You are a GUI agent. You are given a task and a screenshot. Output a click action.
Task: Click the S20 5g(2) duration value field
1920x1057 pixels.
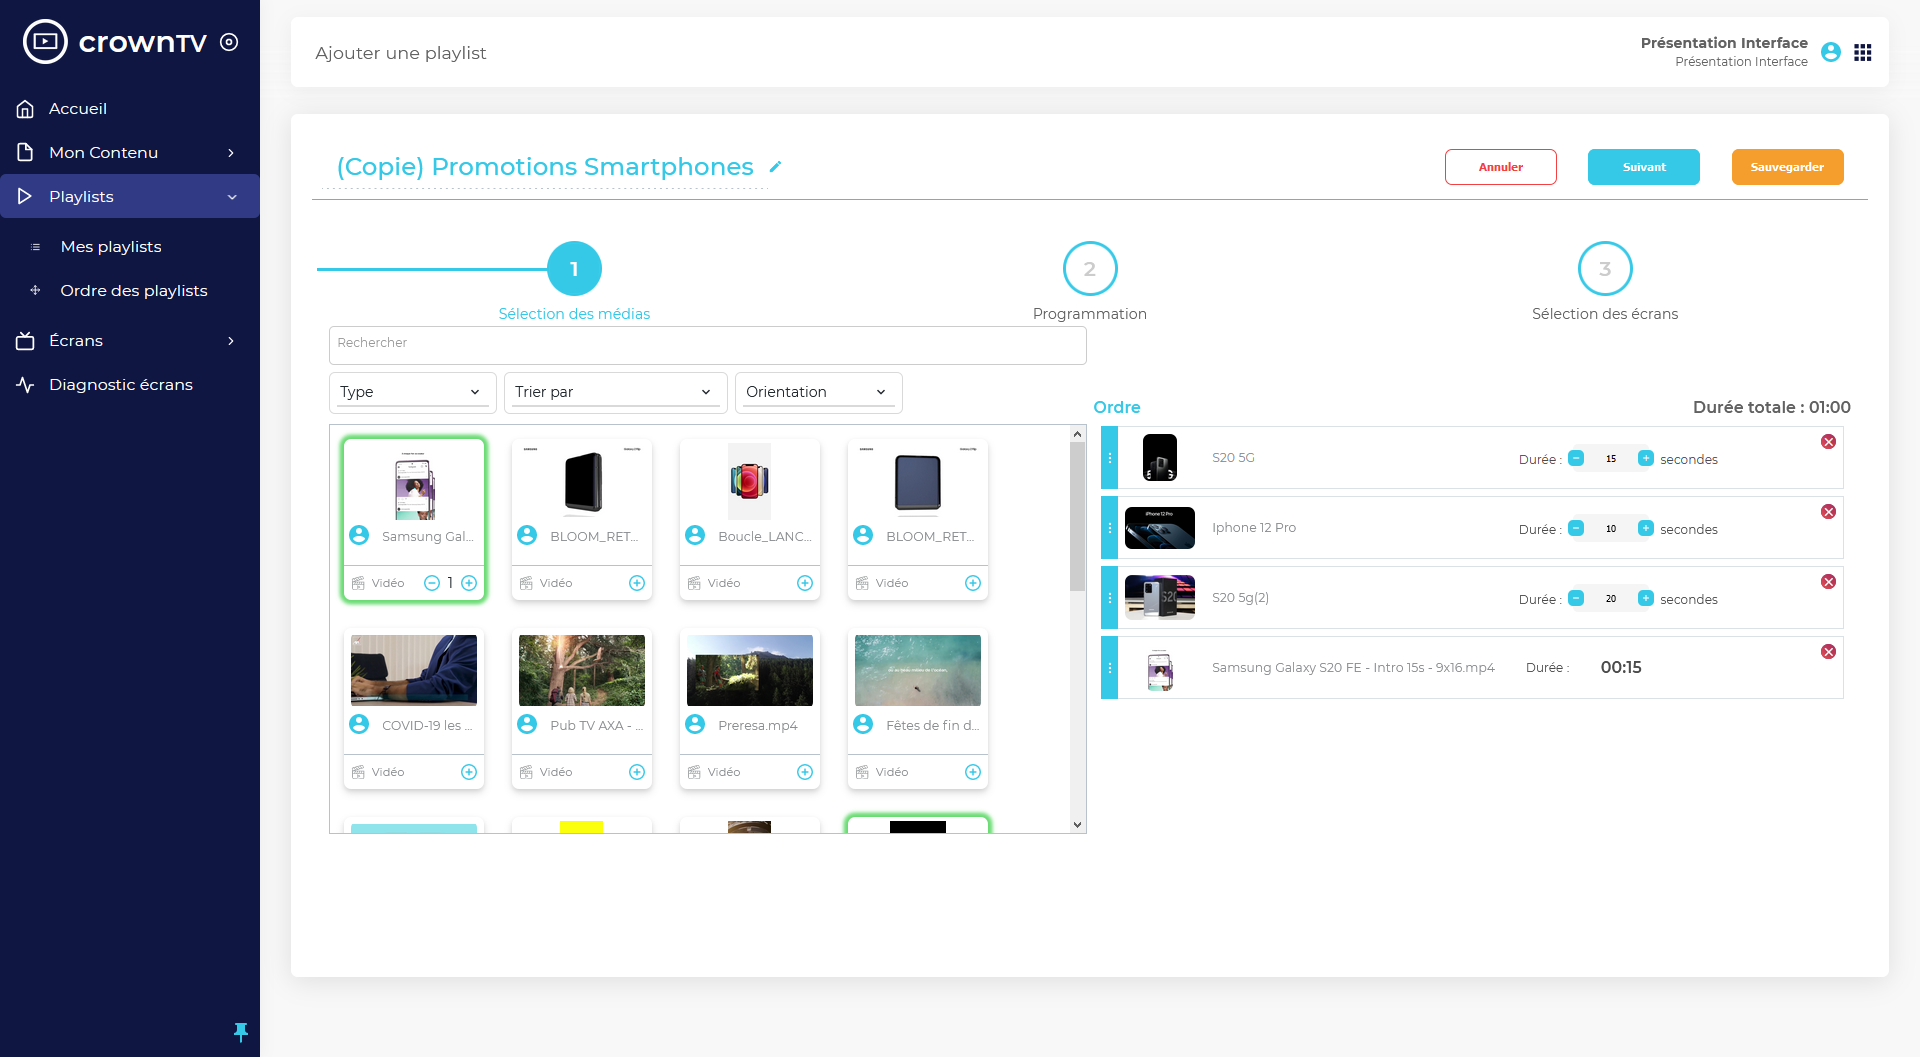point(1610,599)
